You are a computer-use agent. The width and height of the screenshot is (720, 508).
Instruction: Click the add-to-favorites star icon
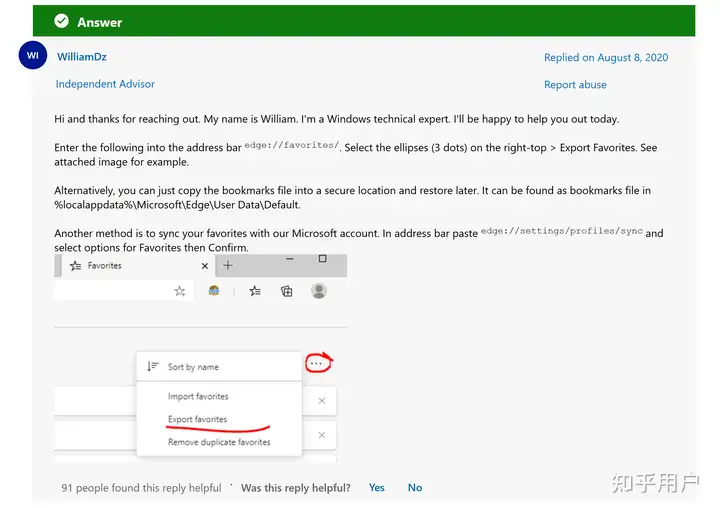(180, 291)
